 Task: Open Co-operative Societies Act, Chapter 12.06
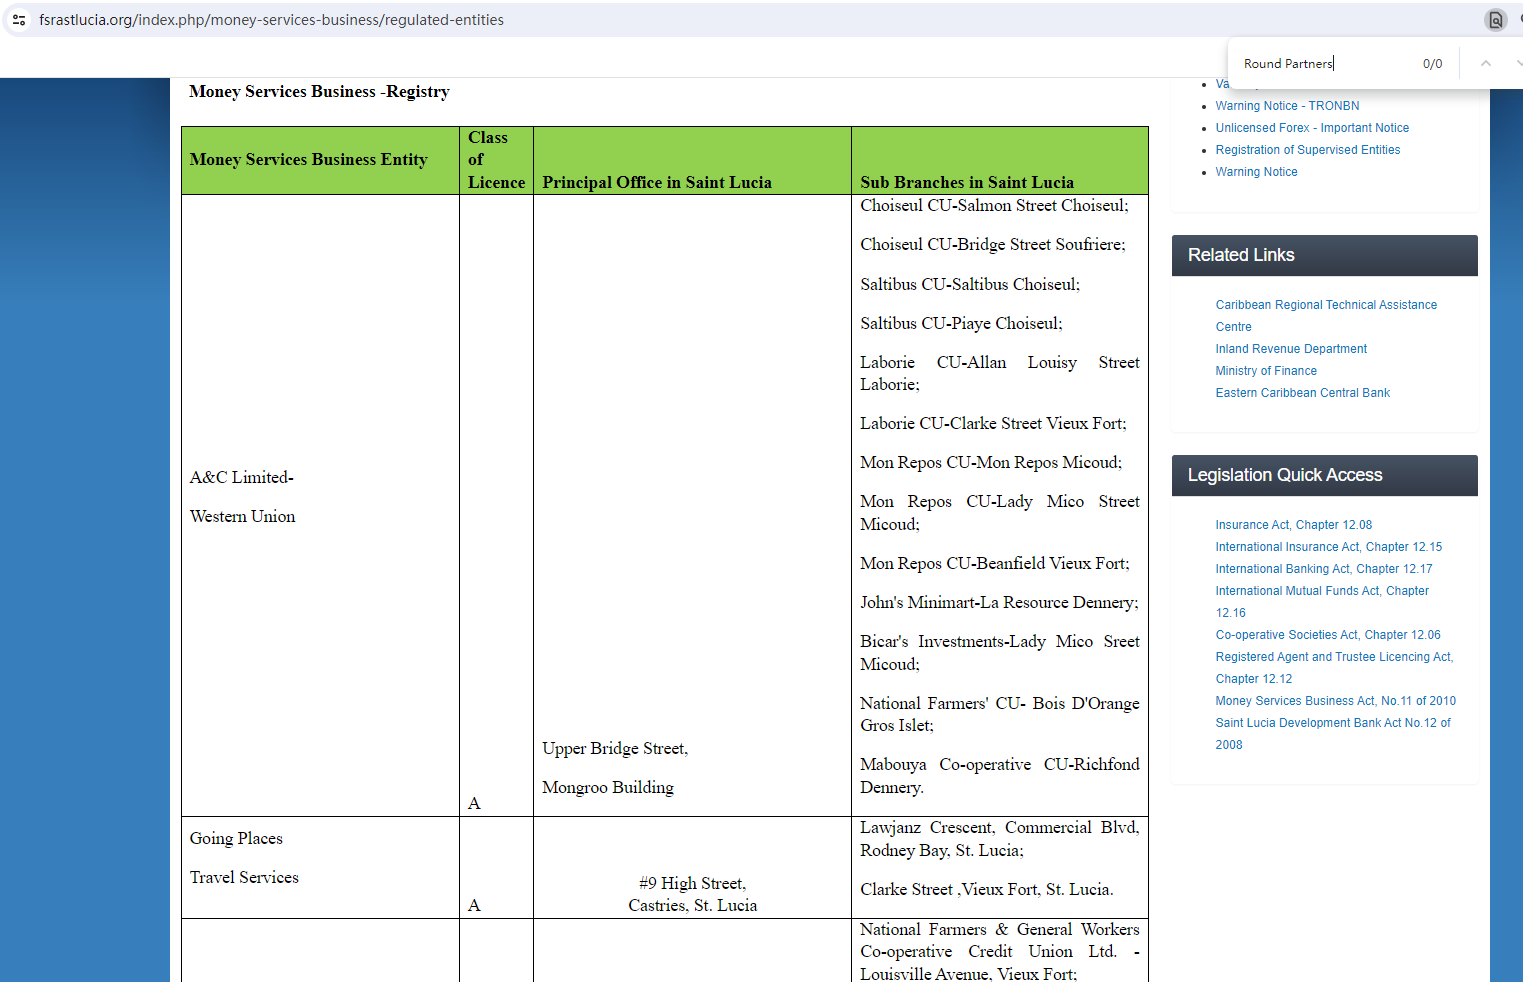[x=1327, y=635]
